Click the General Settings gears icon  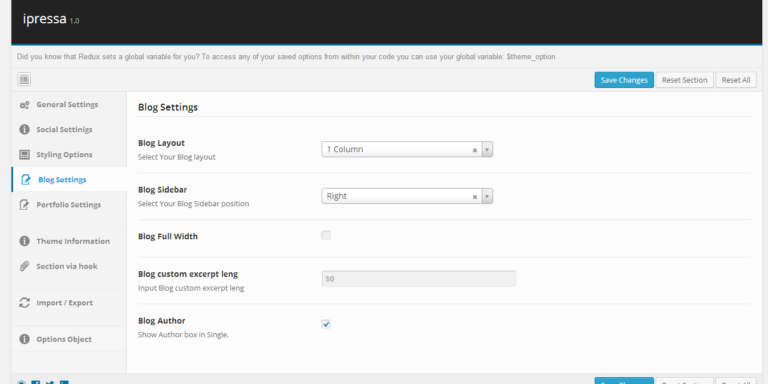(24, 105)
